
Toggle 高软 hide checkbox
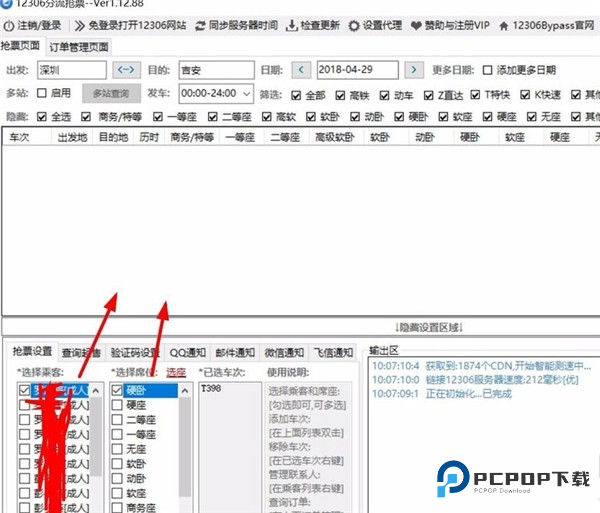(x=267, y=117)
